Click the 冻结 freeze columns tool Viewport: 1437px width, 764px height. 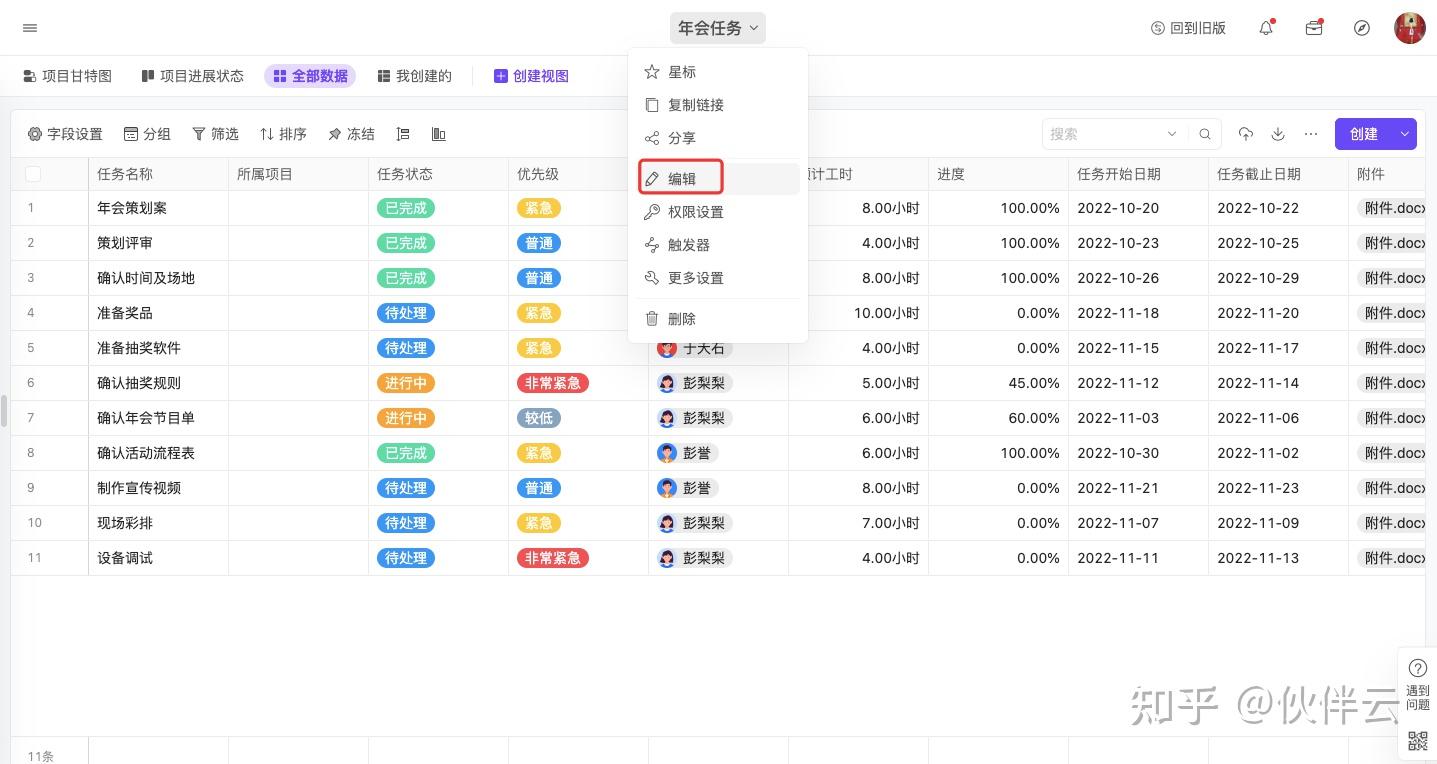click(x=351, y=134)
